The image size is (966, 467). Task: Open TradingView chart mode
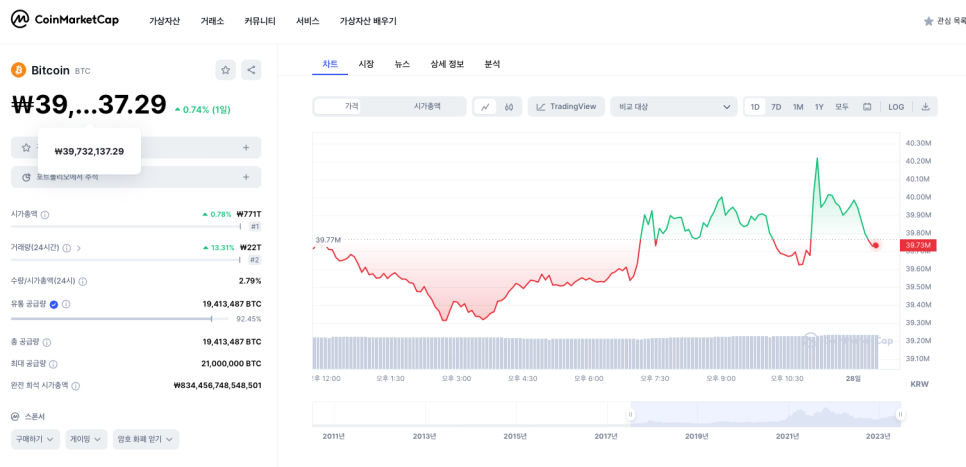pyautogui.click(x=566, y=107)
